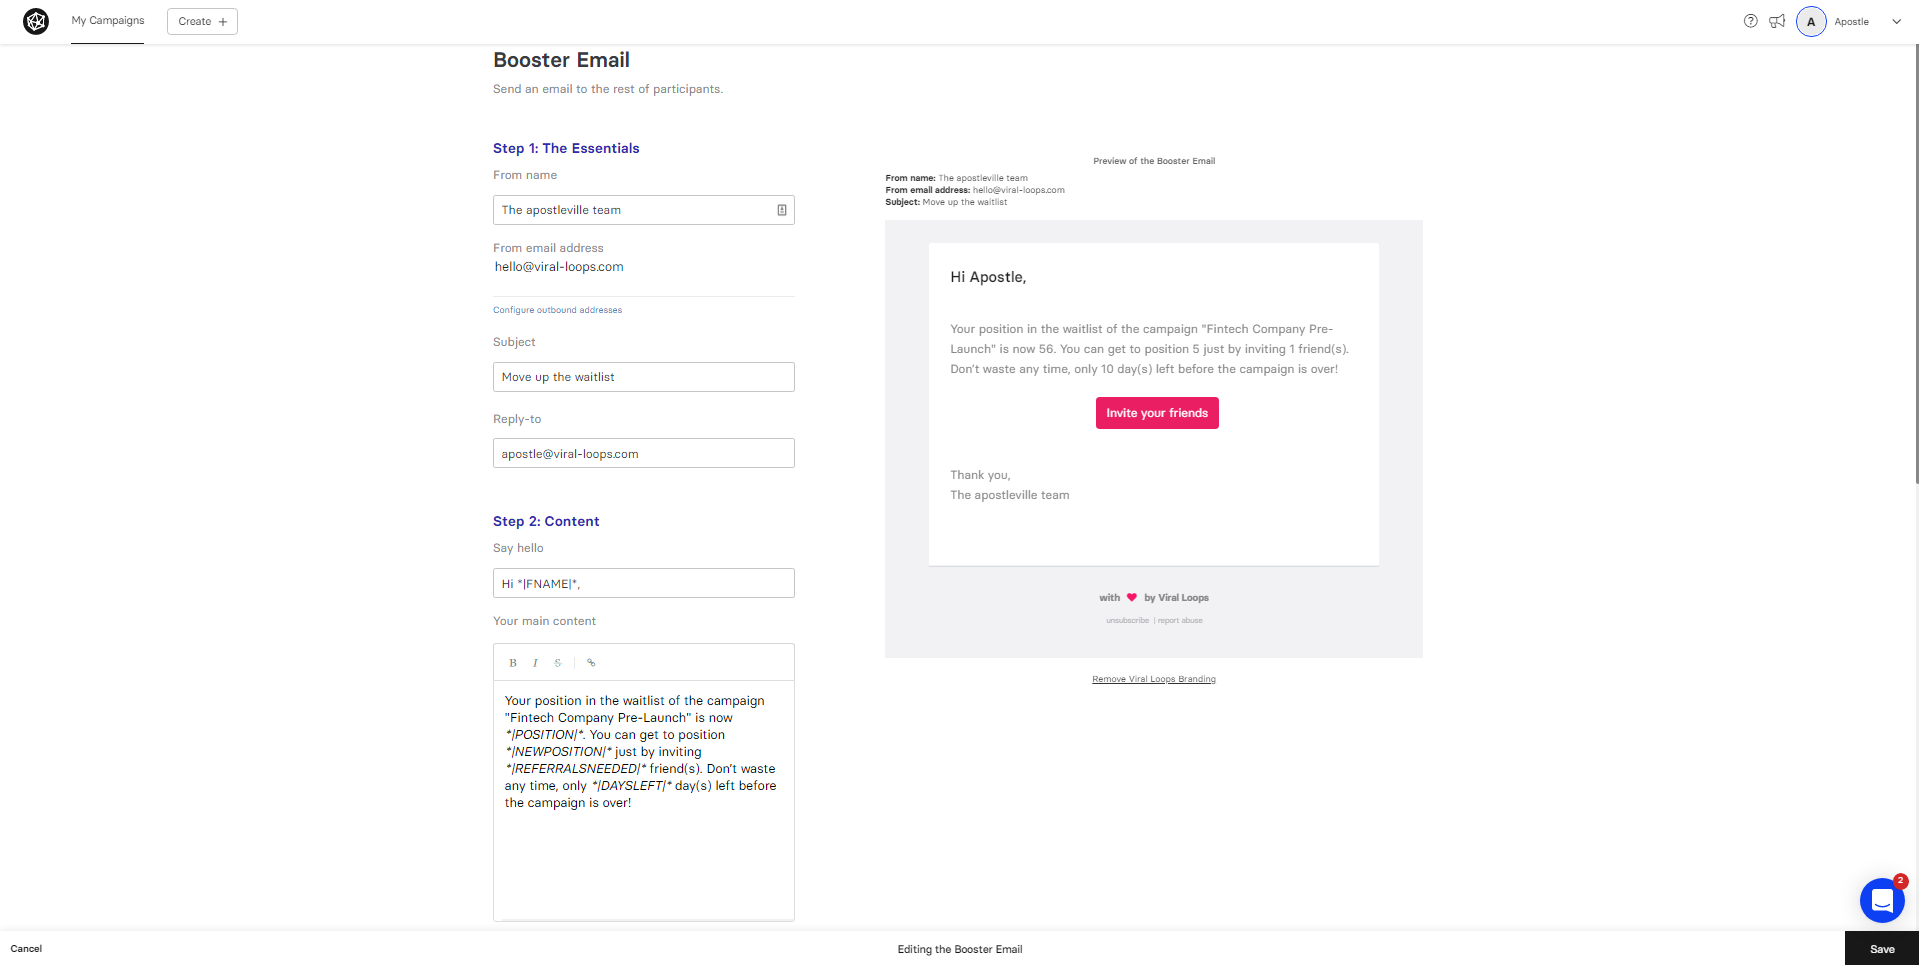Insert a link in content editor
1919x965 pixels.
pos(591,663)
